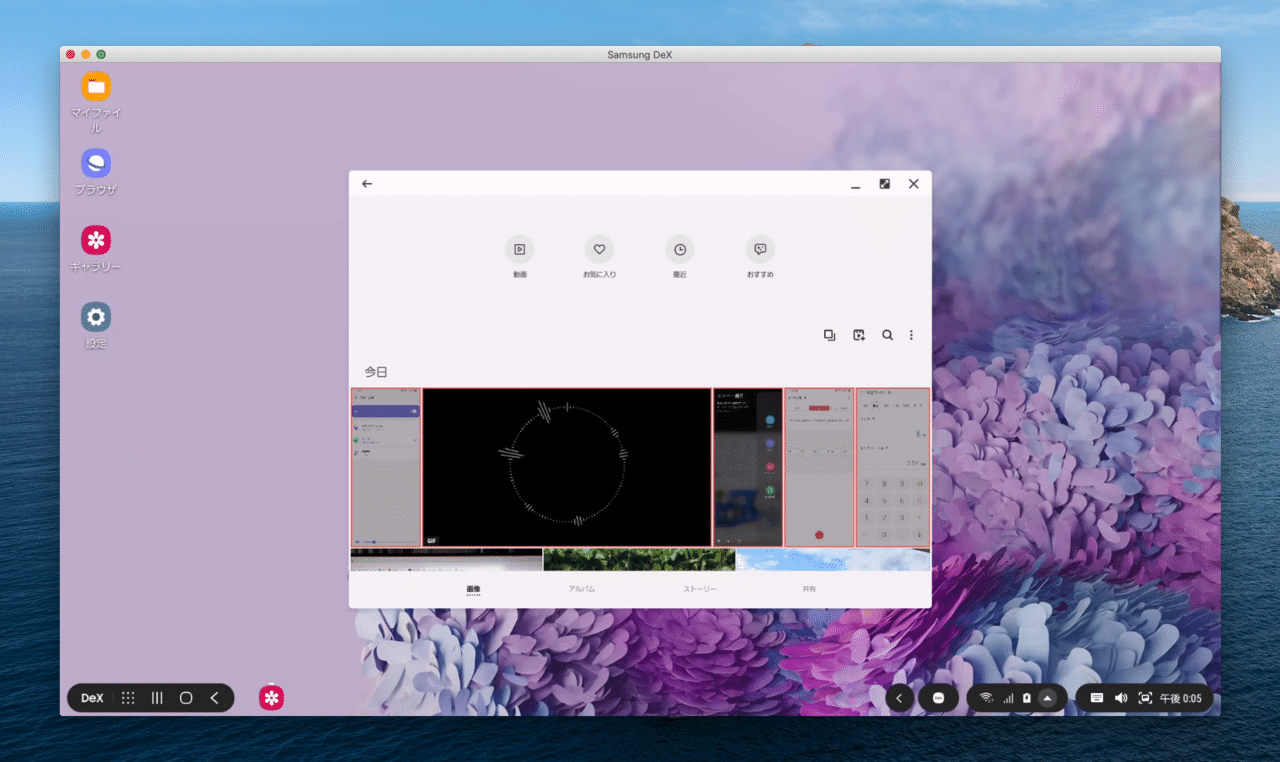Click the recents three-bars button in taskbar
1280x762 pixels.
157,698
